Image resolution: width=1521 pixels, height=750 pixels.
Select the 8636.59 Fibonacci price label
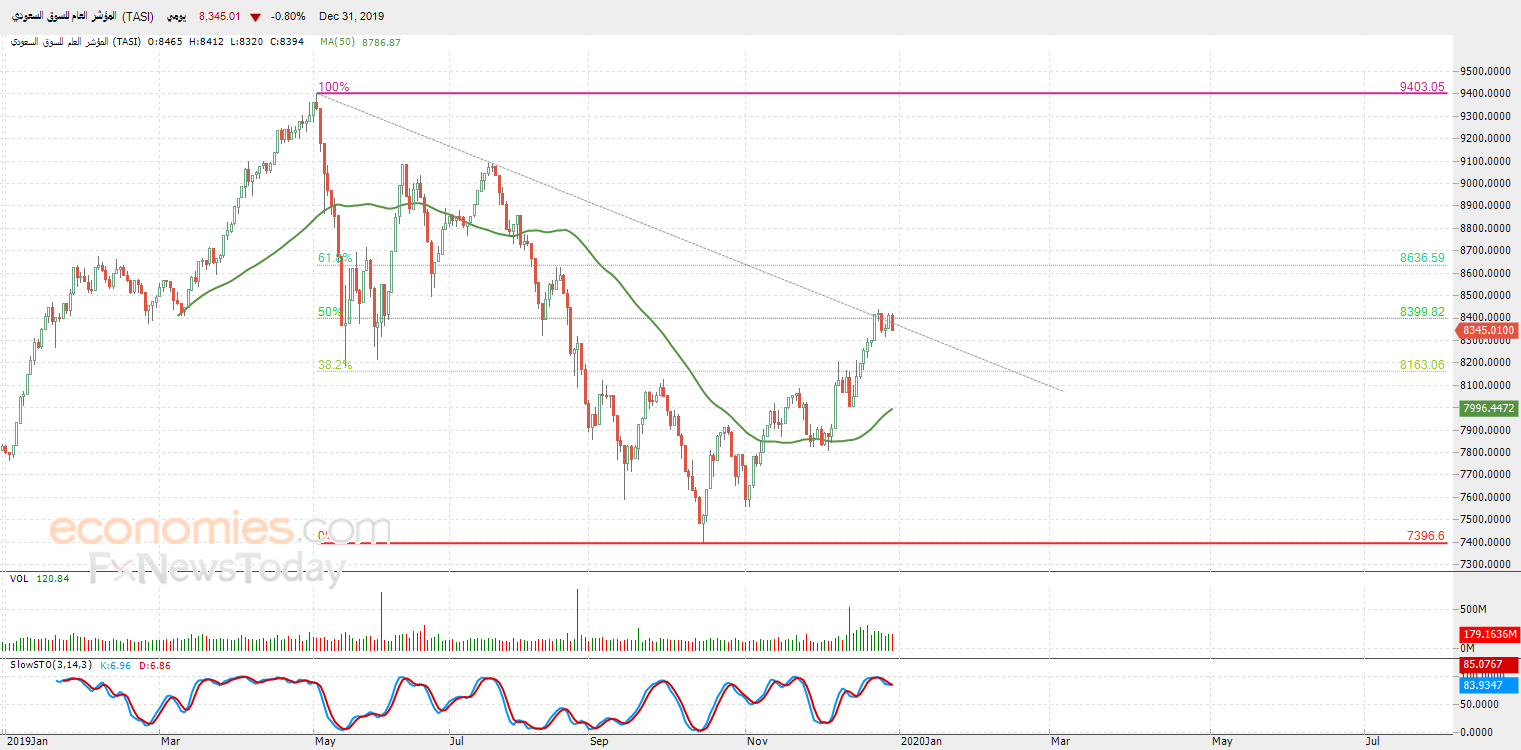1422,258
